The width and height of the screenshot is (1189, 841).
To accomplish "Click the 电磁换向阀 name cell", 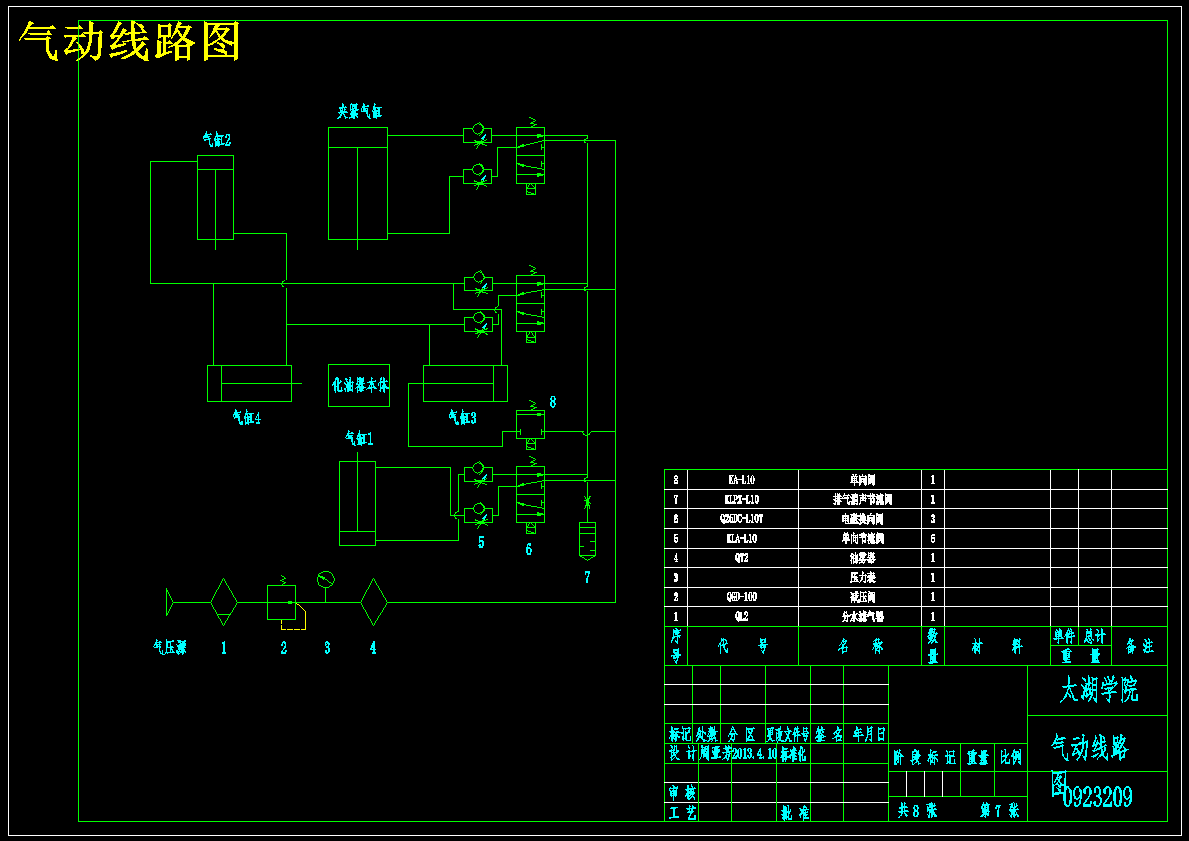I will [860, 519].
